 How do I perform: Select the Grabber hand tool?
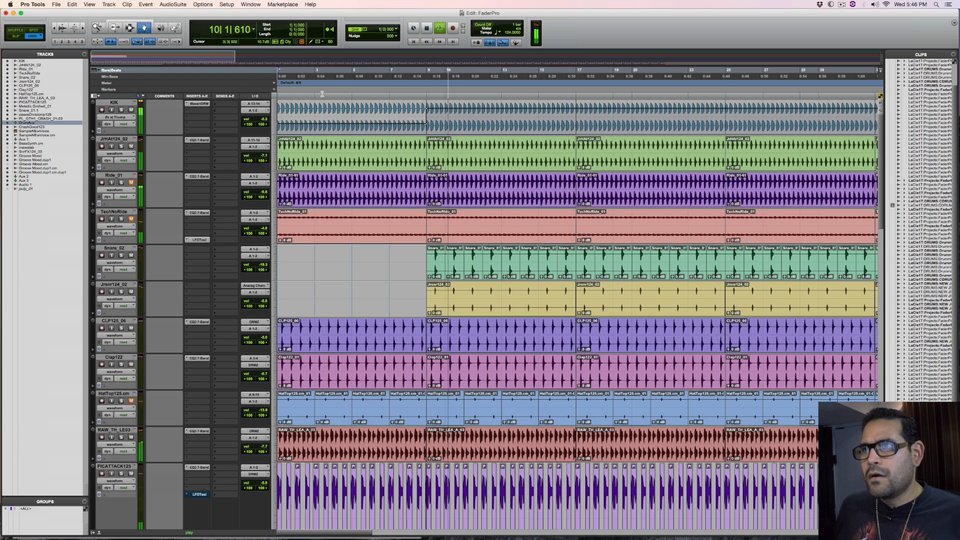(144, 28)
